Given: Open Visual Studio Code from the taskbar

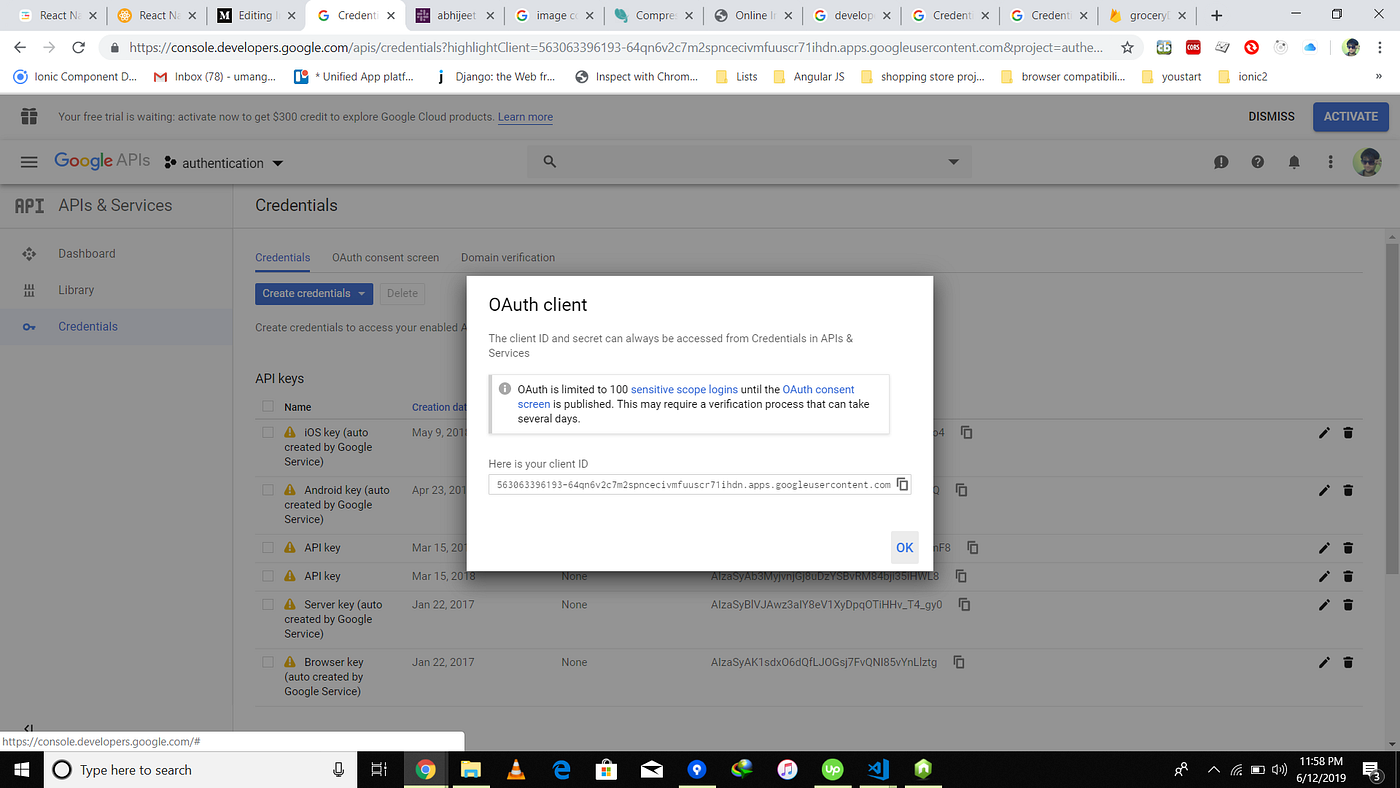Looking at the screenshot, I should click(x=877, y=769).
